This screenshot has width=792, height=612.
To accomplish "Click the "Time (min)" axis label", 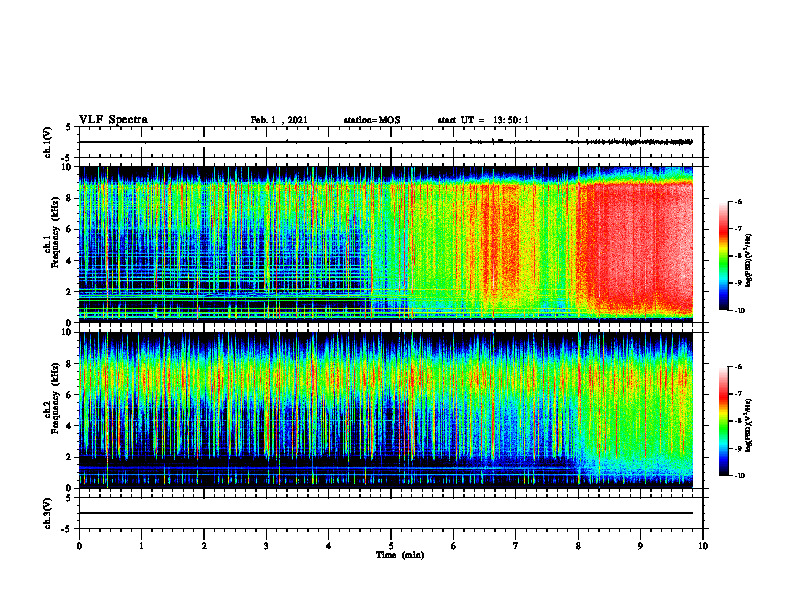I will coord(400,555).
